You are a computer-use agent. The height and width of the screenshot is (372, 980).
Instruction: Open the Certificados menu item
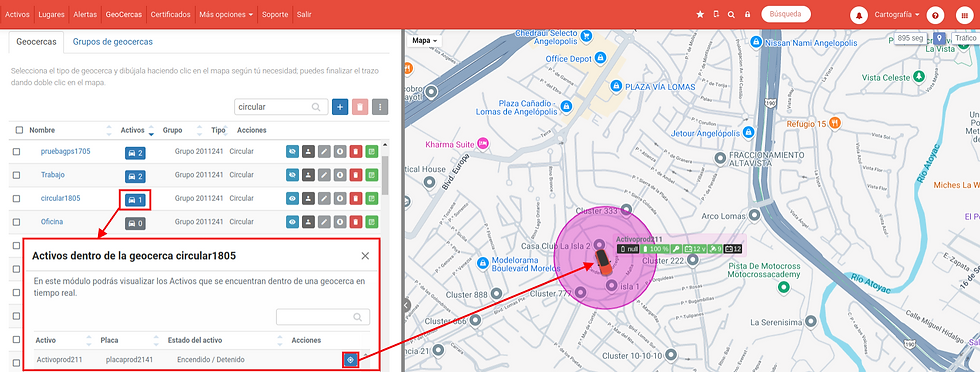click(x=171, y=14)
